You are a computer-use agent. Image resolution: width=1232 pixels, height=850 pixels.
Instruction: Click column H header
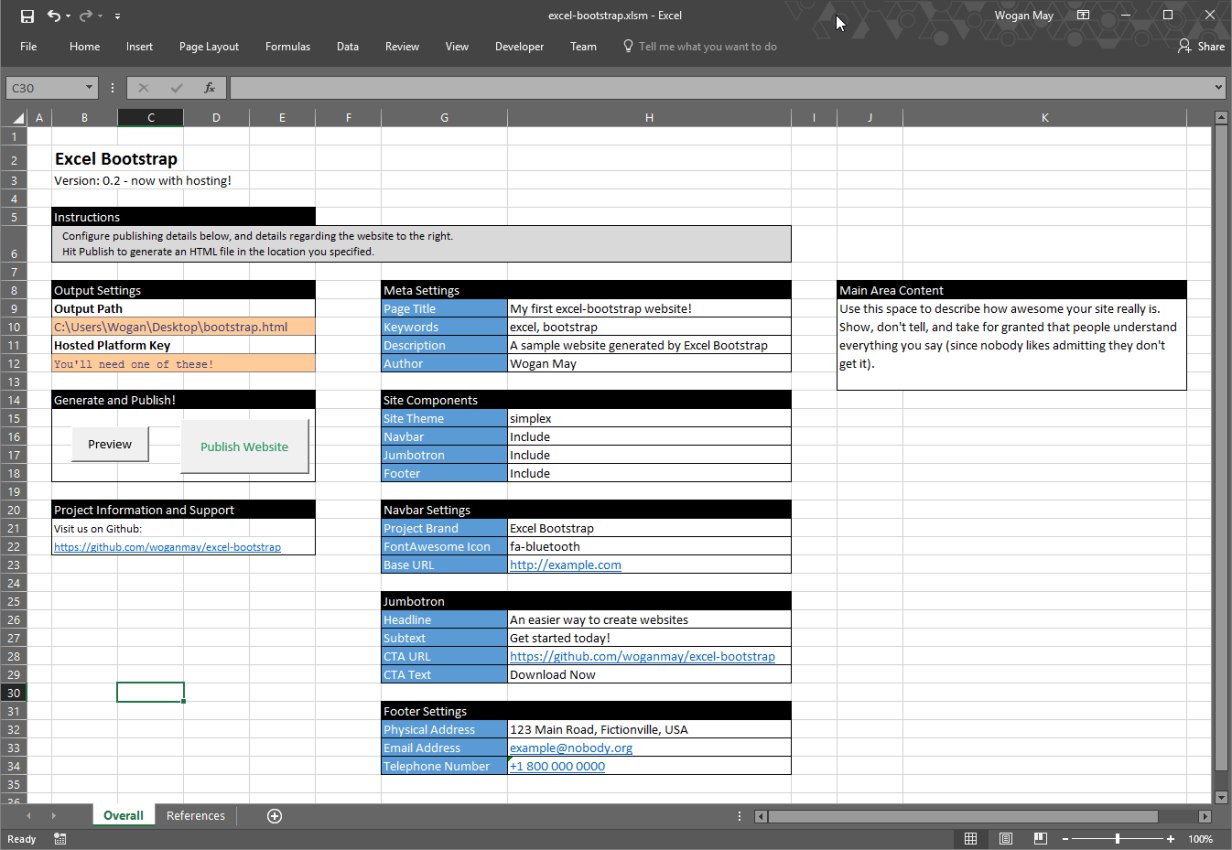[x=649, y=118]
